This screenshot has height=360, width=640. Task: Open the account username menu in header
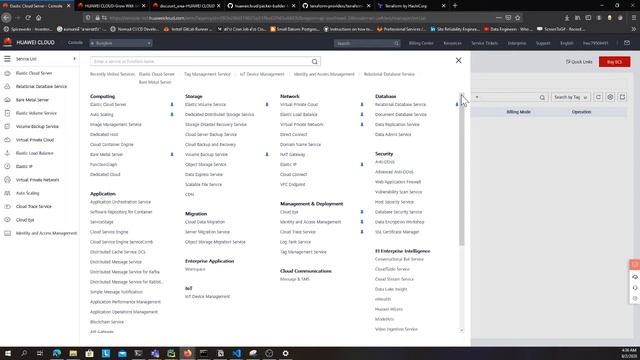(x=596, y=43)
